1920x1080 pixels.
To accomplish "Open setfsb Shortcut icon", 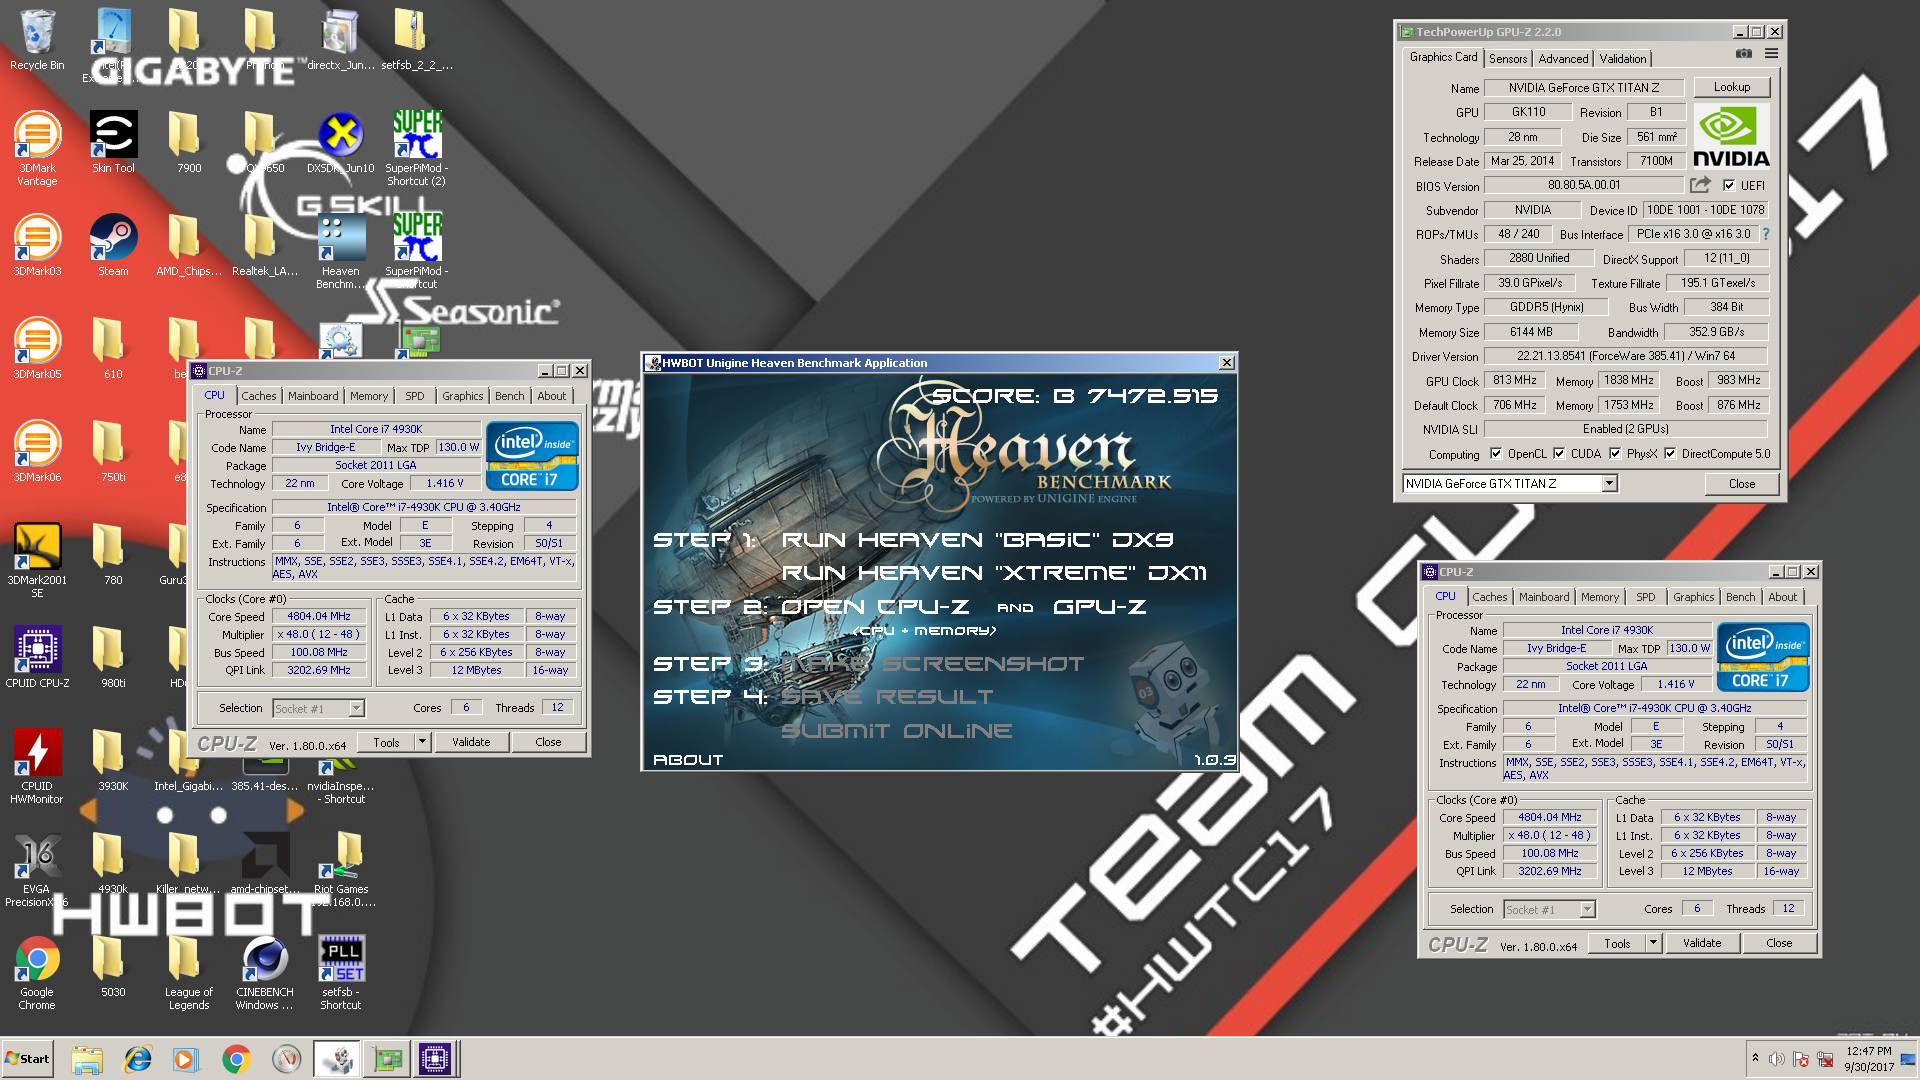I will [x=341, y=972].
